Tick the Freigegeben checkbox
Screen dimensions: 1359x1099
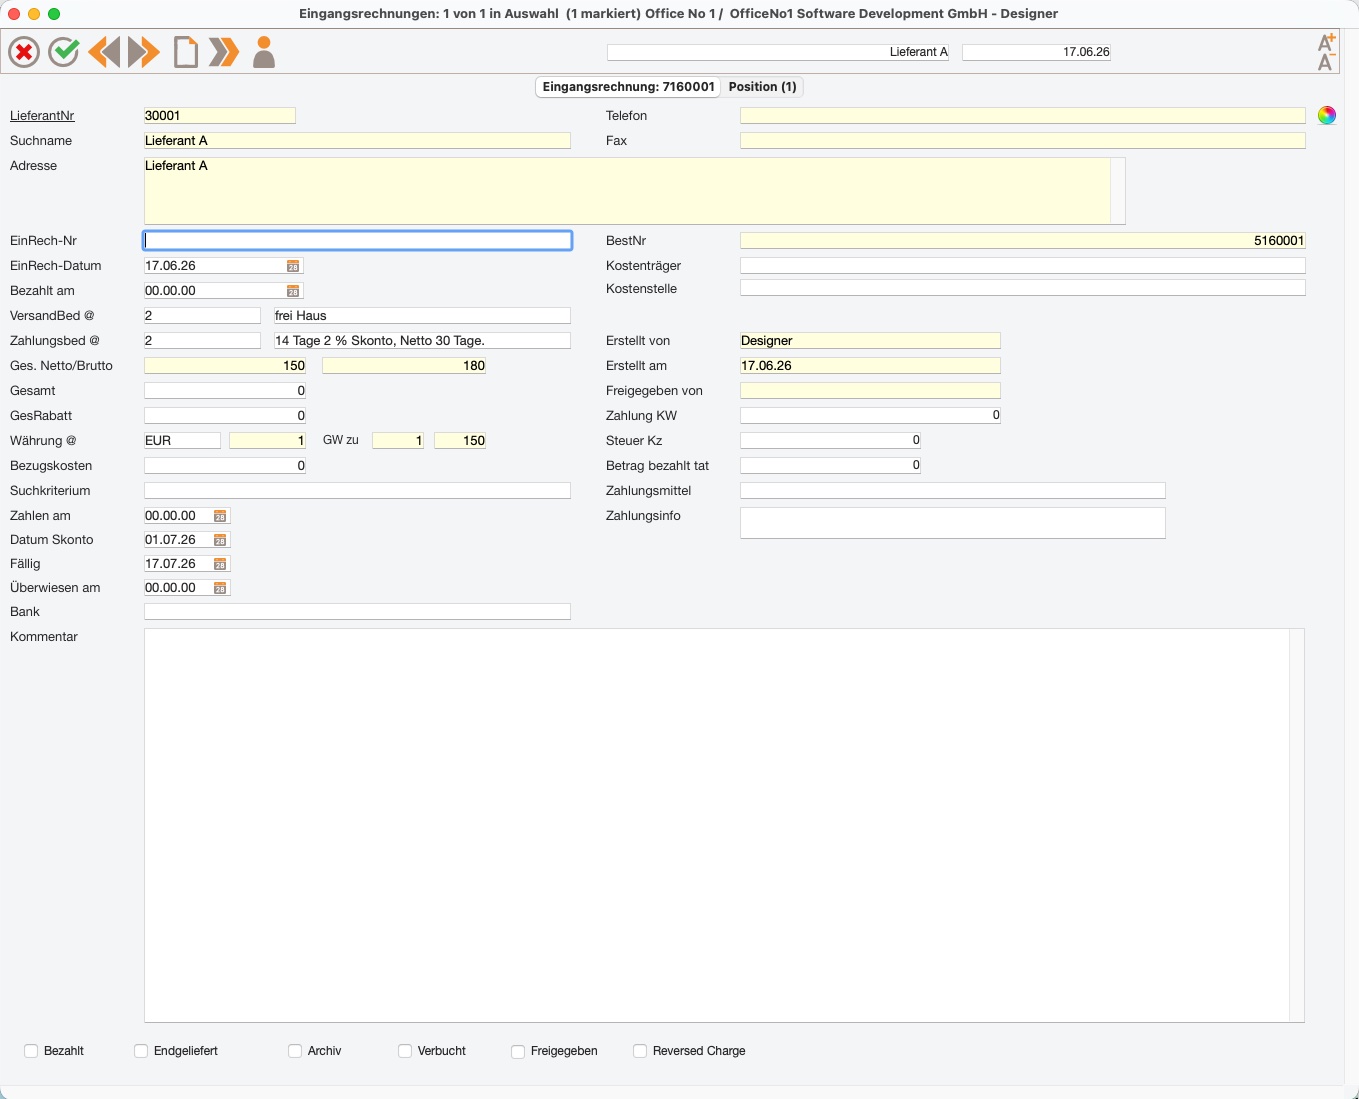click(518, 1051)
